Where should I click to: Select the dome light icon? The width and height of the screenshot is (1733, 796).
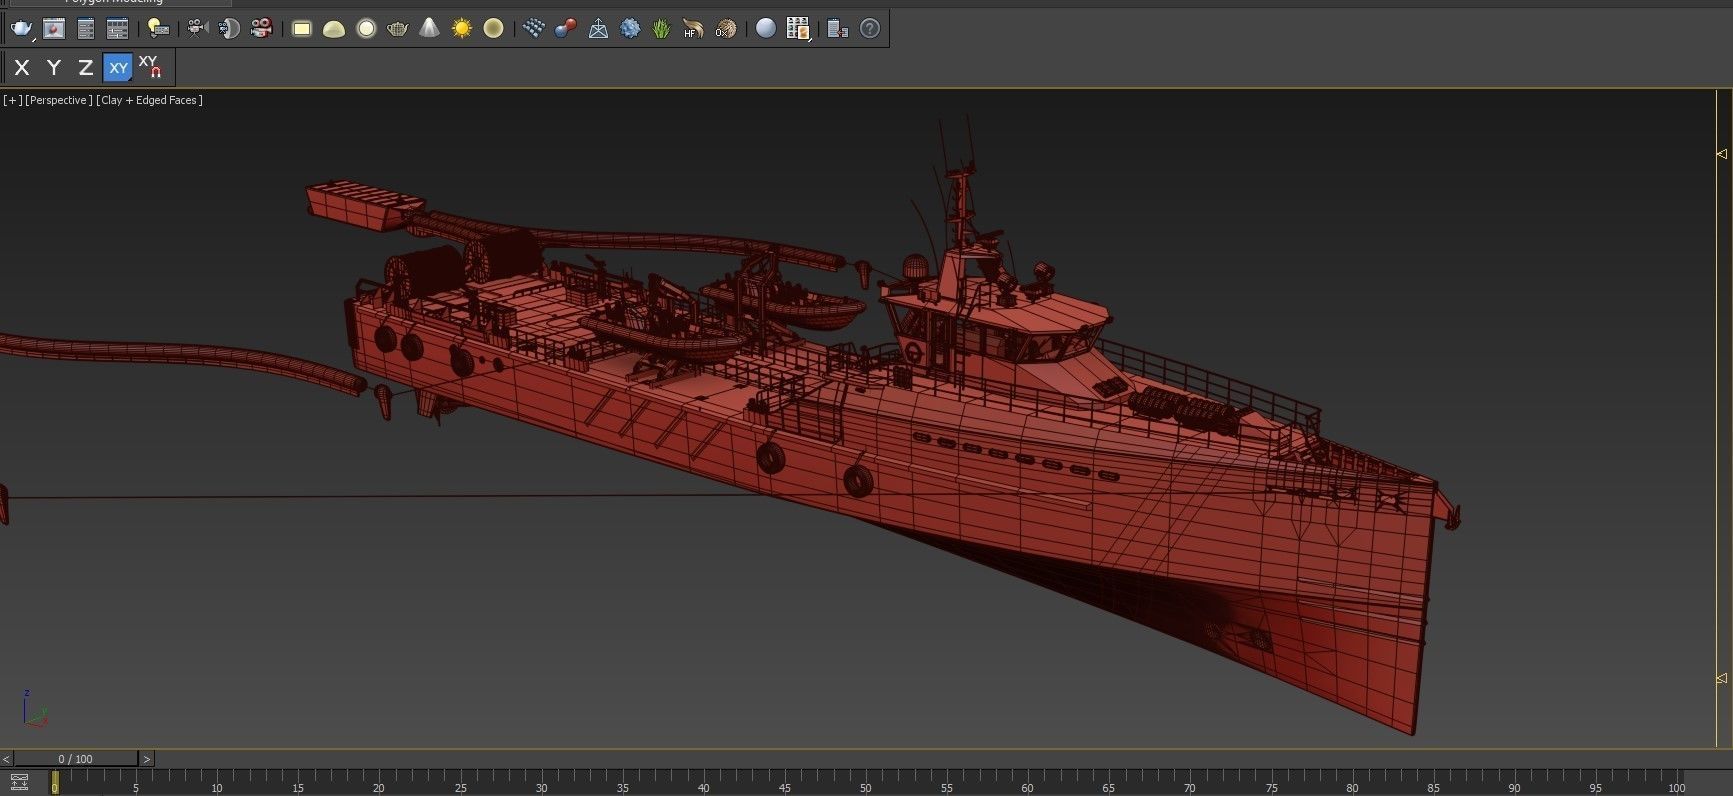(334, 29)
